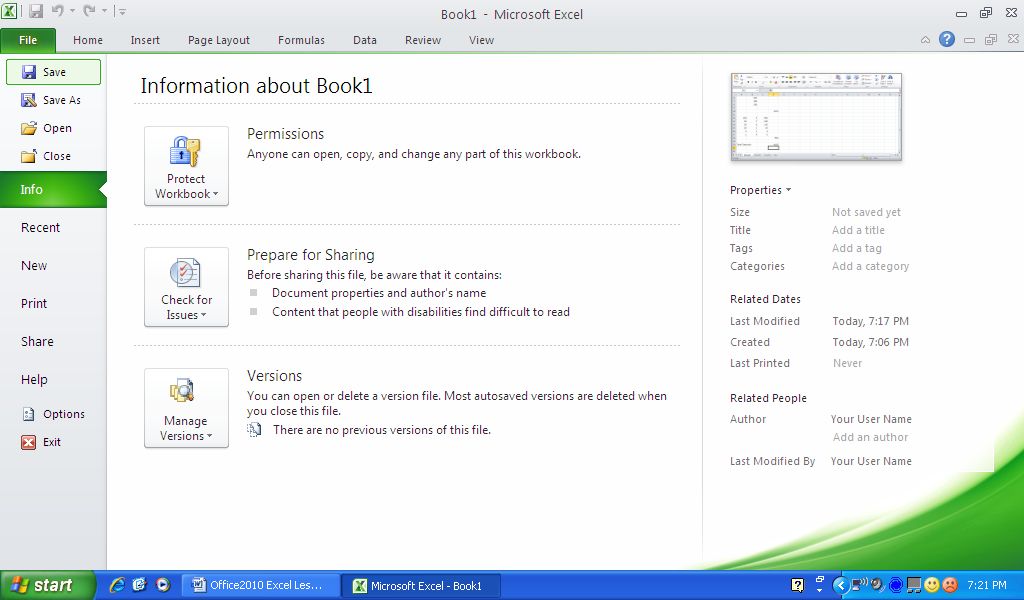Click the second Quick Launch icon on taskbar
This screenshot has width=1024, height=600.
tap(140, 585)
